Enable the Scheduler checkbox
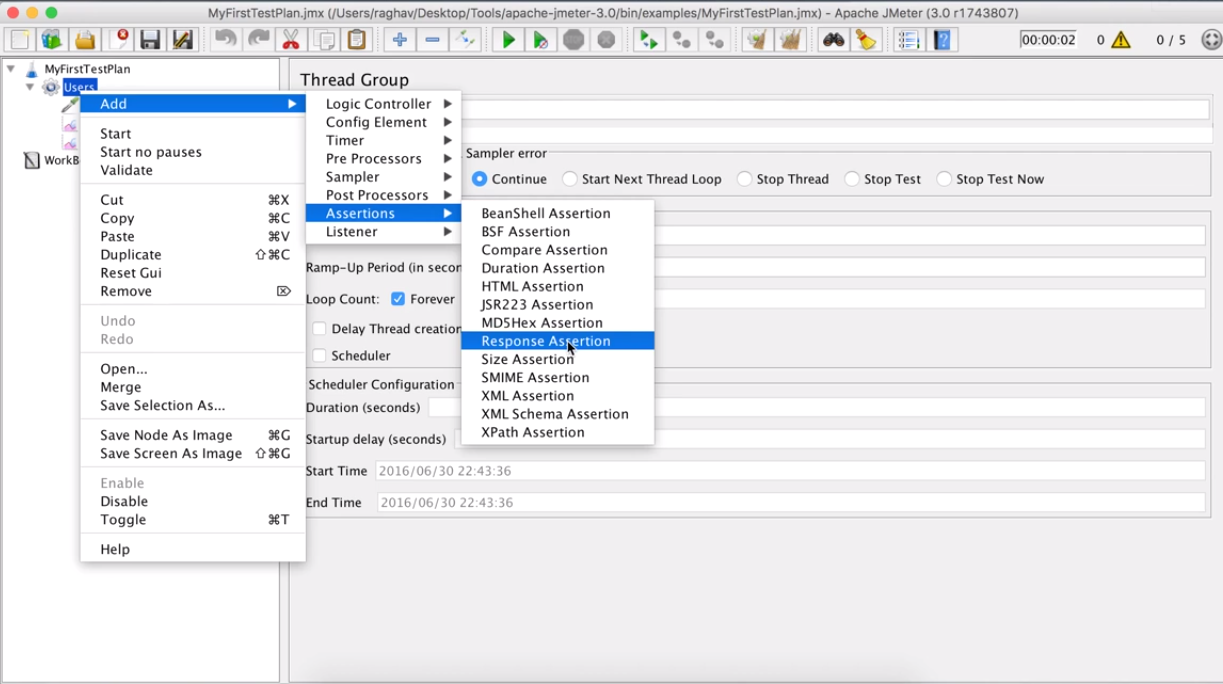Image resolution: width=1223 pixels, height=684 pixels. click(x=319, y=355)
